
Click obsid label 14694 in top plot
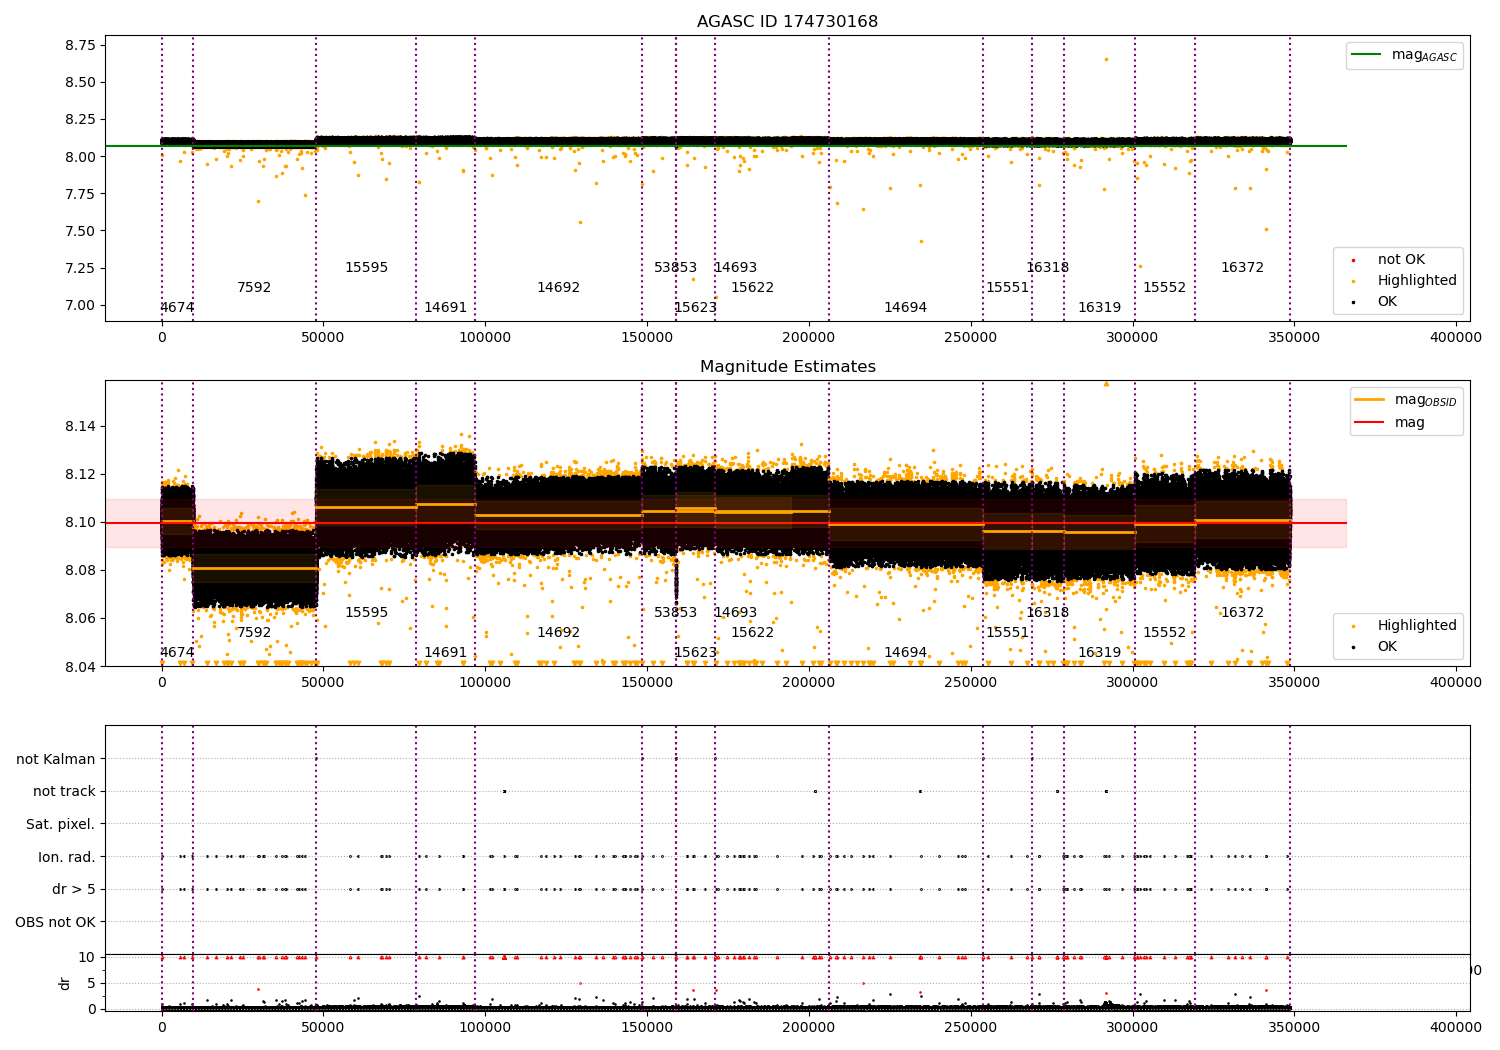coord(905,308)
